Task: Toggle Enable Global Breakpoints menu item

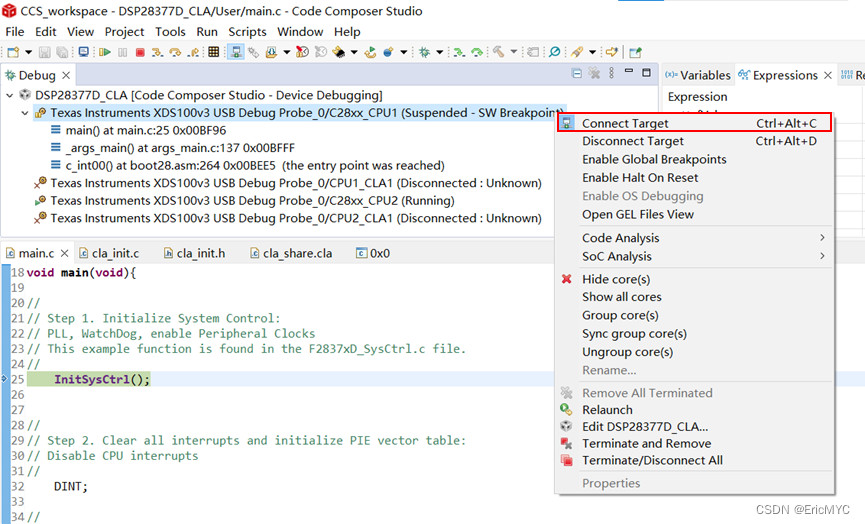Action: (x=695, y=159)
